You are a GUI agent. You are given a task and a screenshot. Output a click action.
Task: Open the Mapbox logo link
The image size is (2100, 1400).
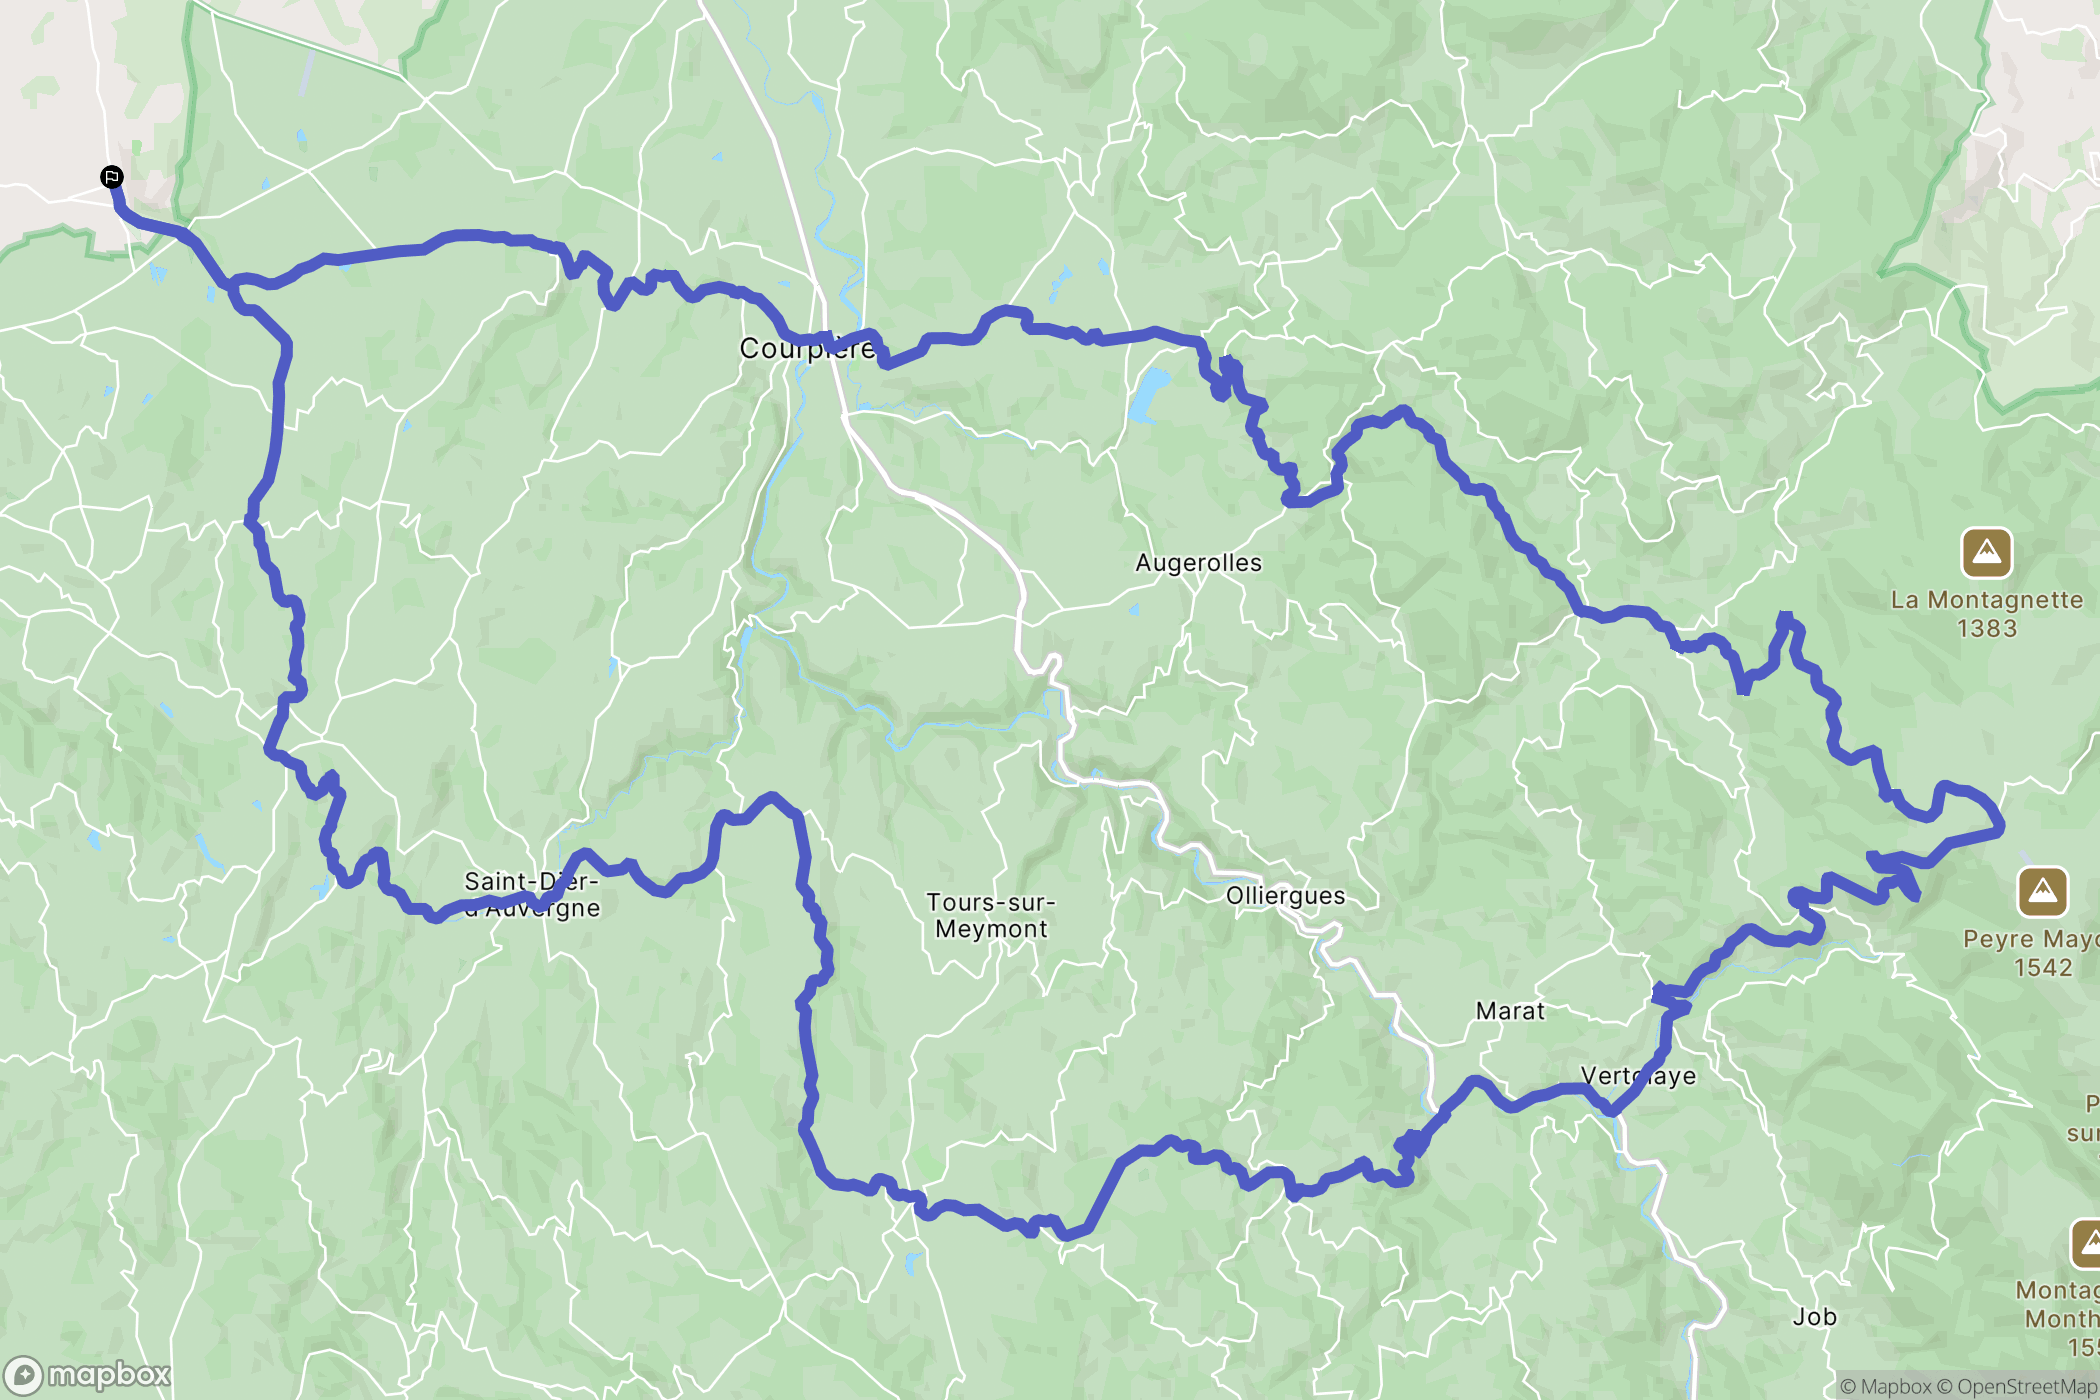coord(88,1376)
